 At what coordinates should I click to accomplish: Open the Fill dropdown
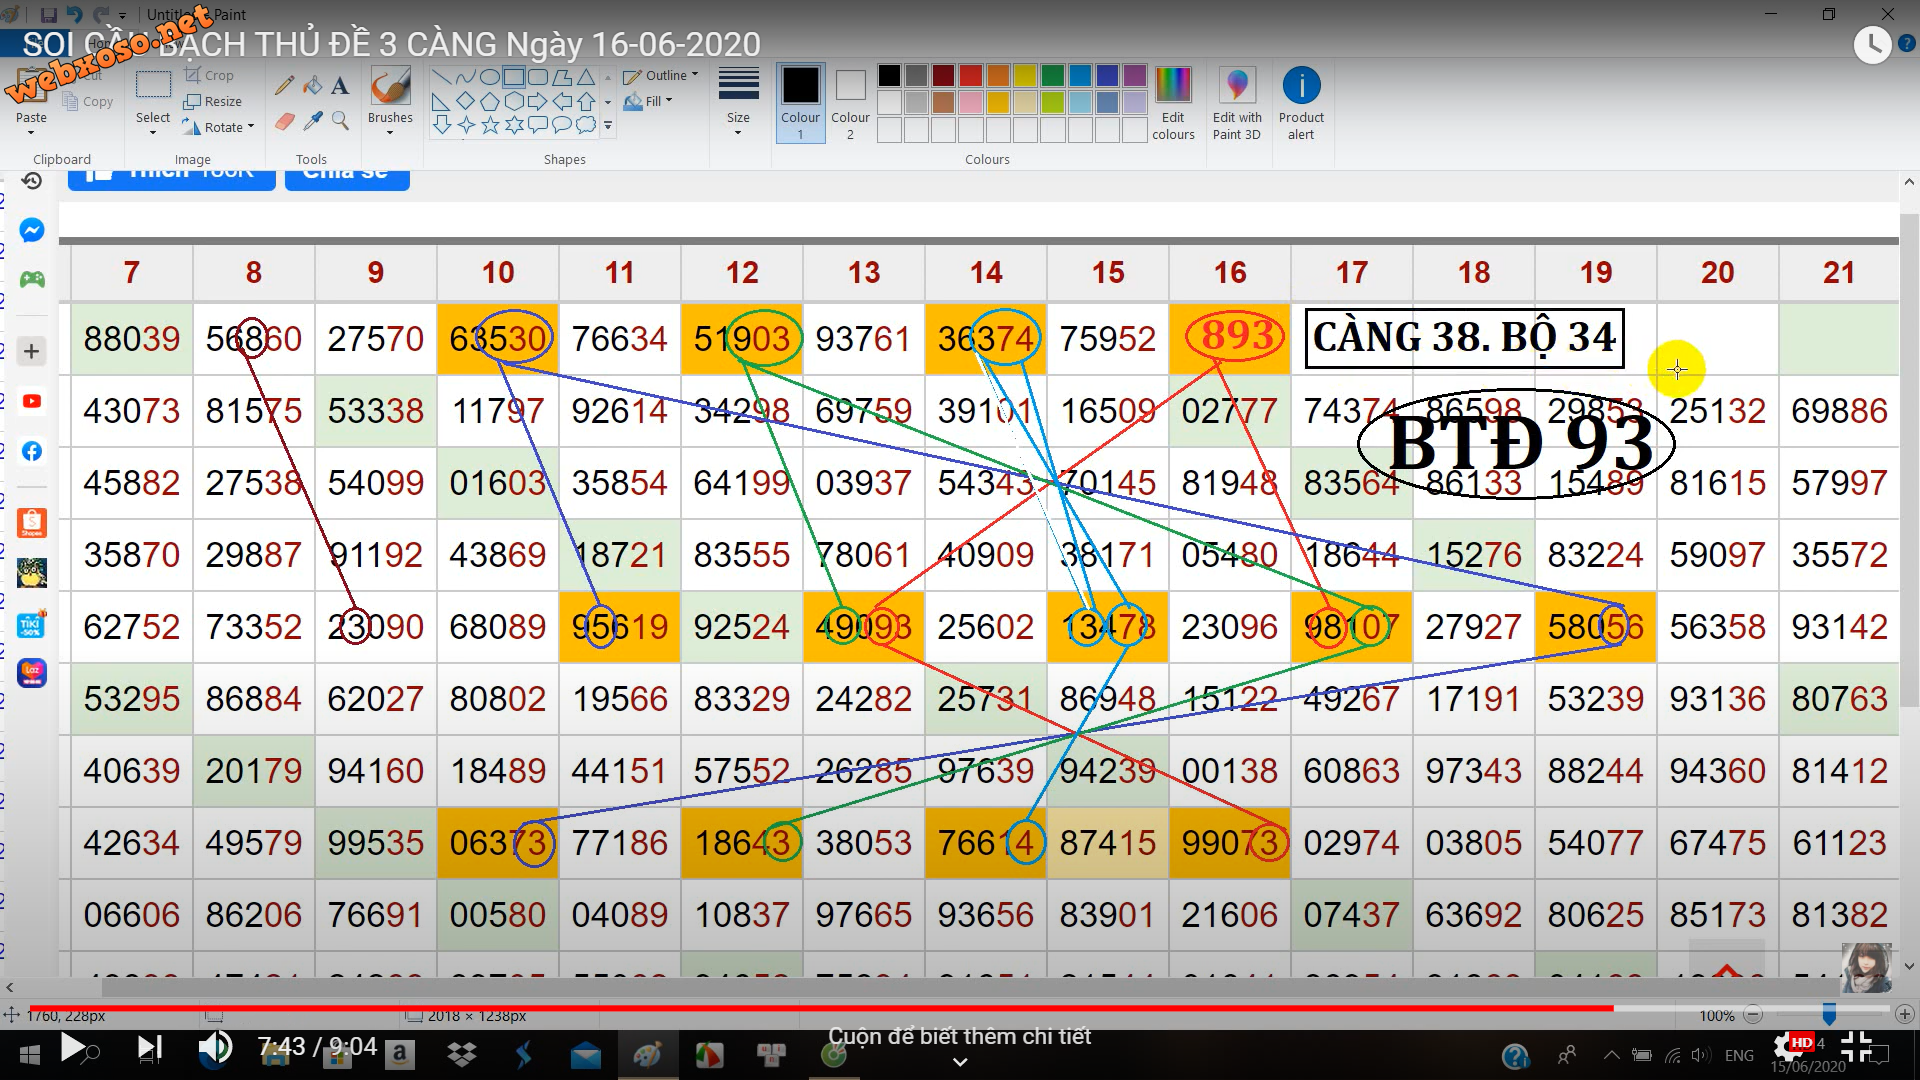[x=647, y=101]
